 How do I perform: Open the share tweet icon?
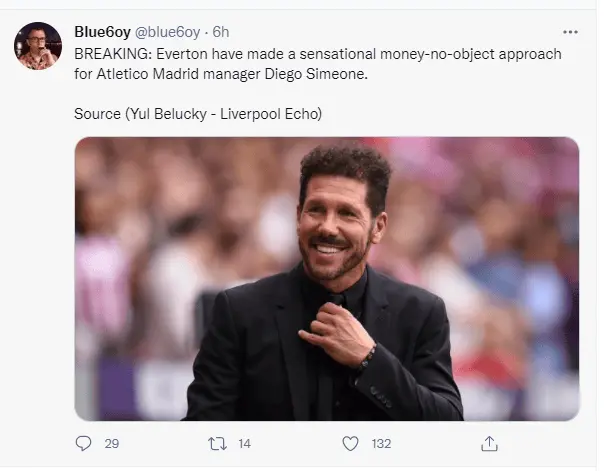pos(489,443)
